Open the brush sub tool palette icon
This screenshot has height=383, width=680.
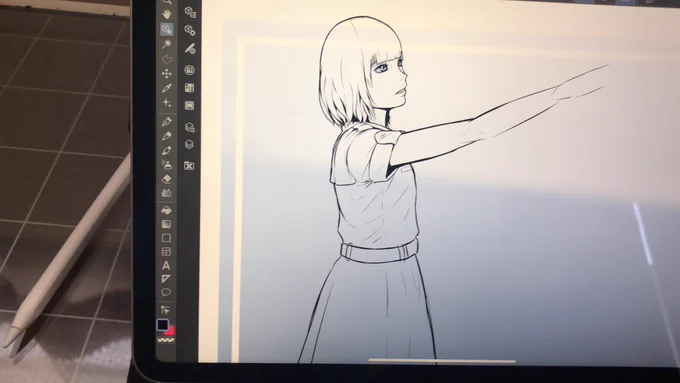[x=190, y=49]
